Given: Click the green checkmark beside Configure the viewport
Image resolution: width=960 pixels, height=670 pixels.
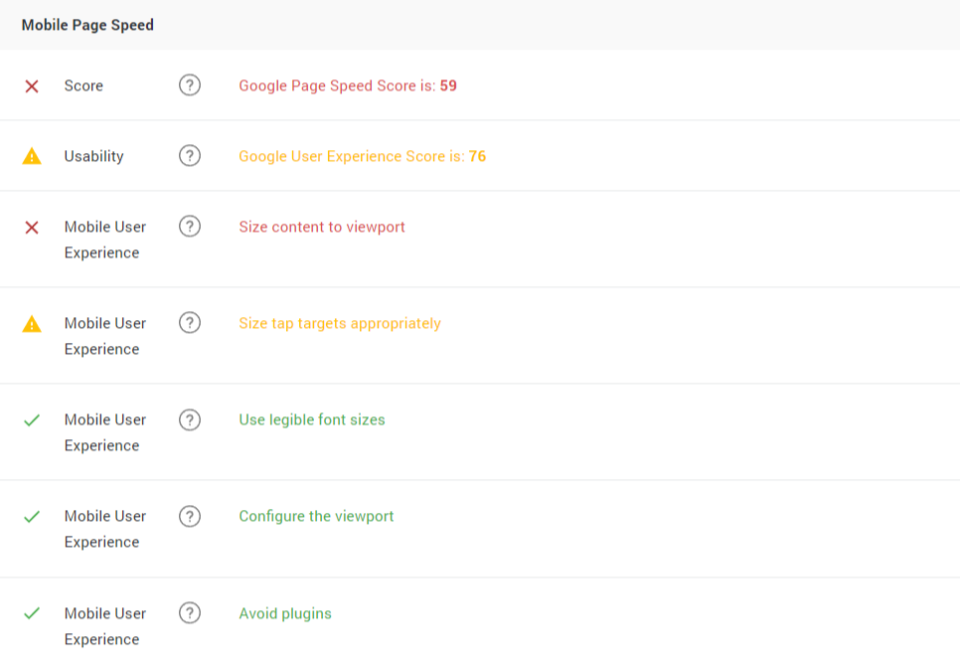Looking at the screenshot, I should [x=31, y=516].
